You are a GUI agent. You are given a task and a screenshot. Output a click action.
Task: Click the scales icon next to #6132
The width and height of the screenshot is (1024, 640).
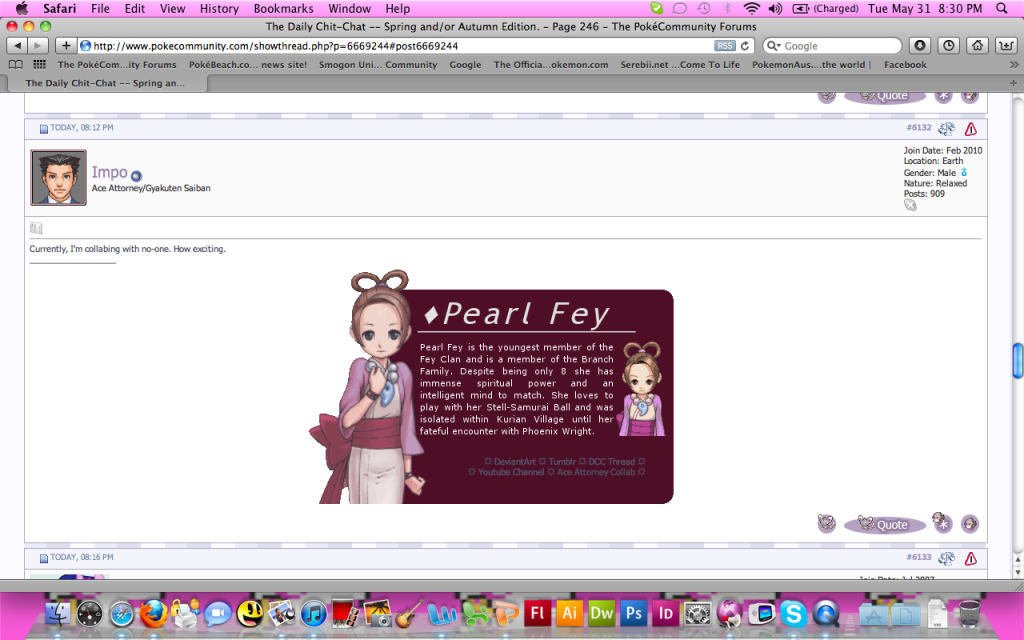point(946,129)
